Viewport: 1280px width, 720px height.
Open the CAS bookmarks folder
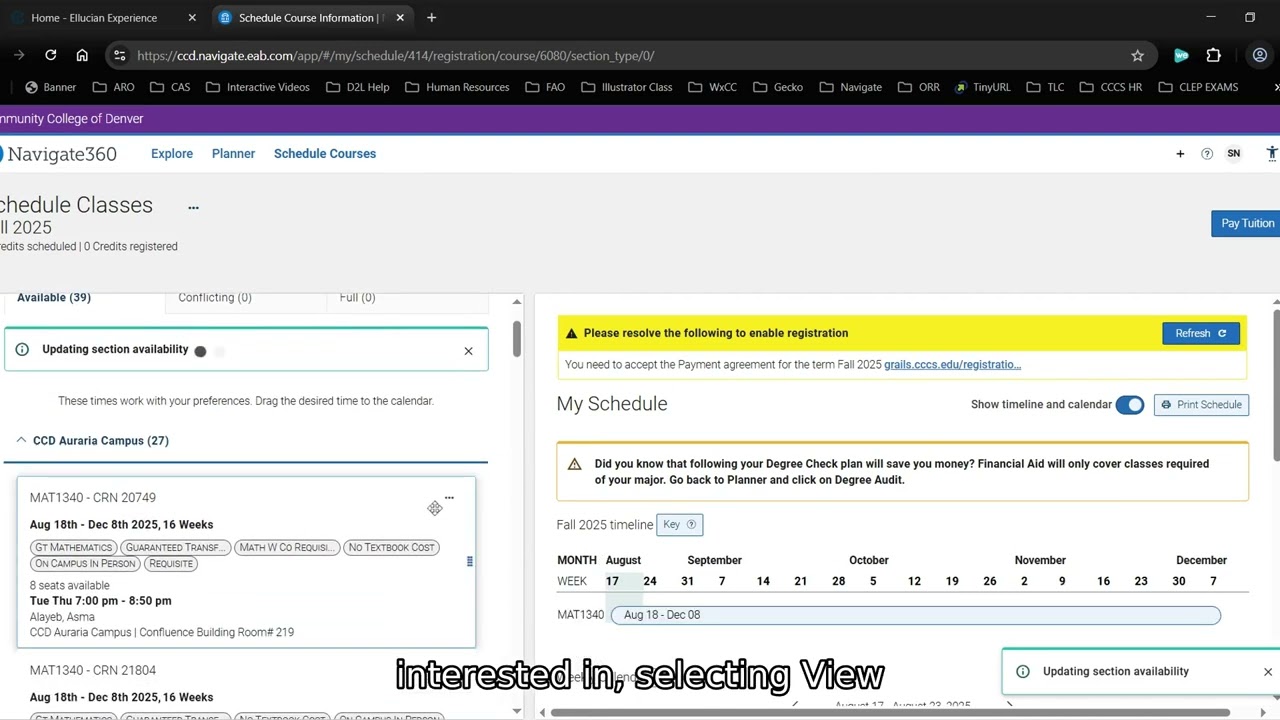point(170,87)
